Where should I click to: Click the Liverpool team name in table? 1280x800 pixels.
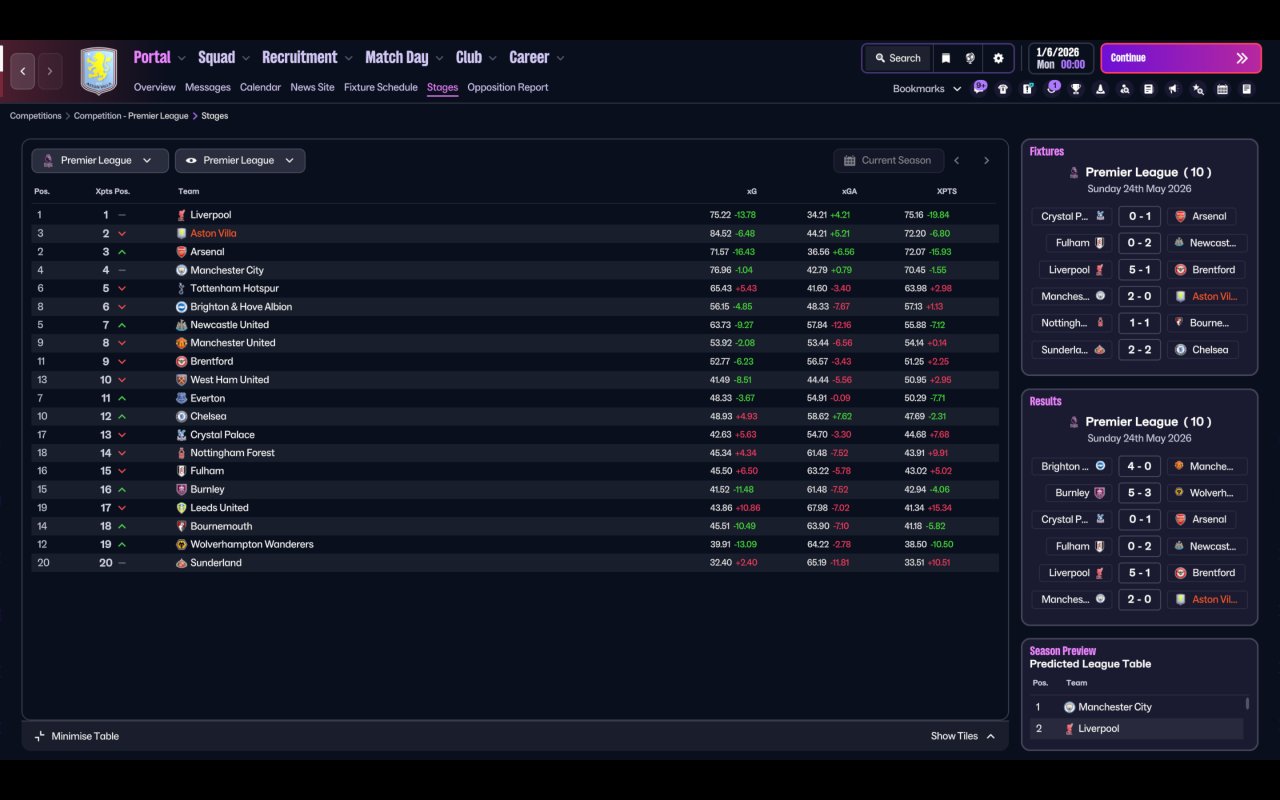pos(210,215)
